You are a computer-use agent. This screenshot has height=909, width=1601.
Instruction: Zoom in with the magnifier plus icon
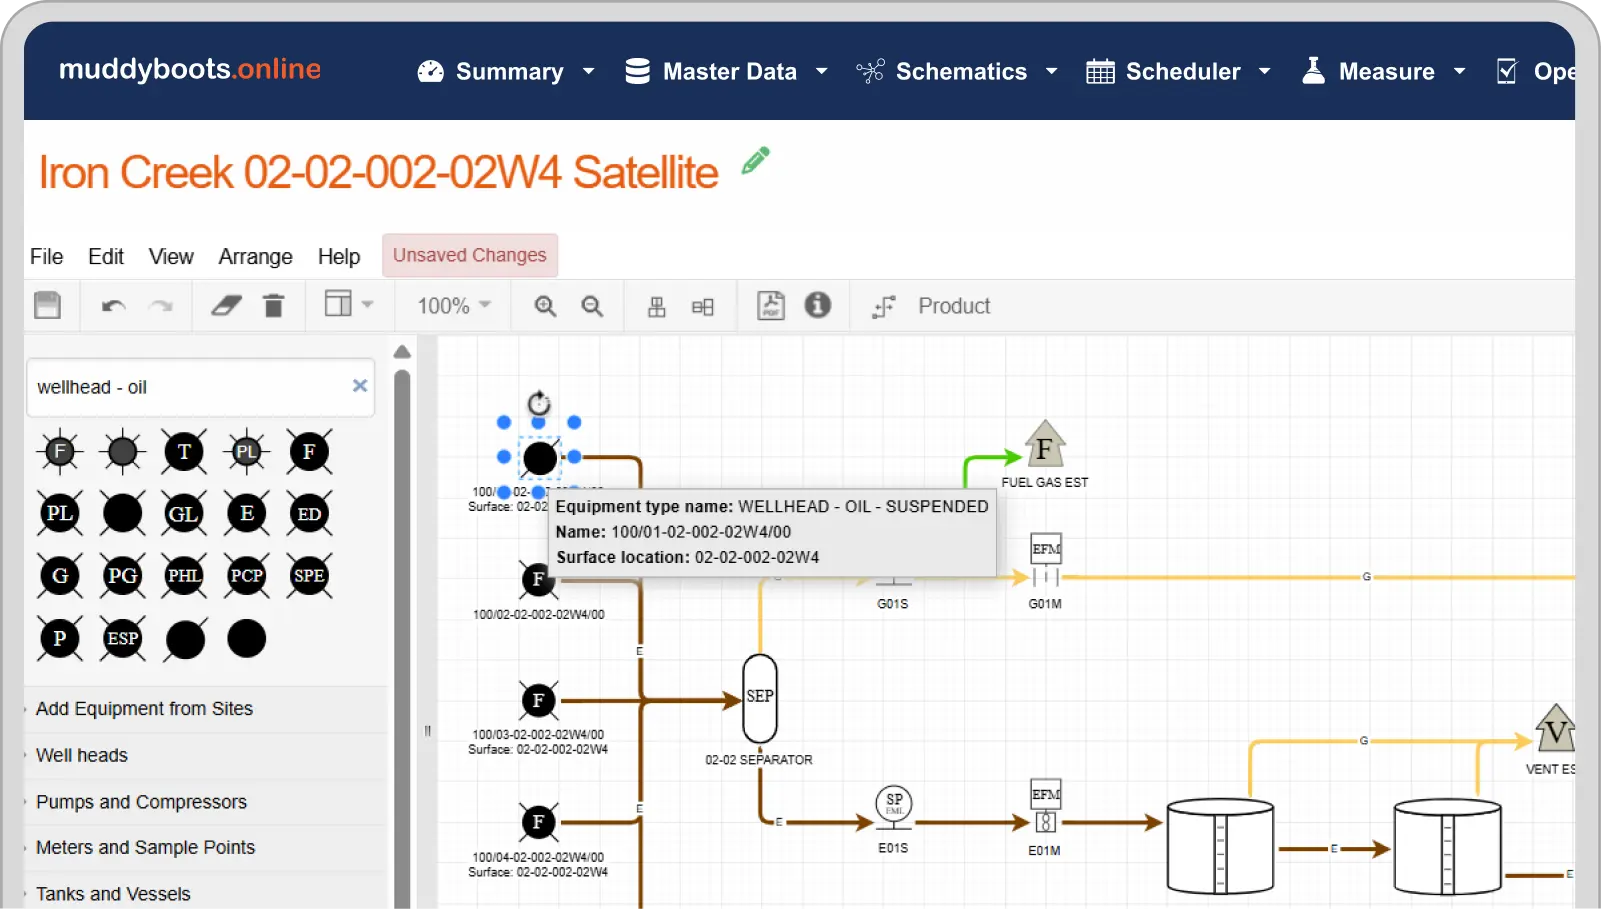pyautogui.click(x=545, y=306)
